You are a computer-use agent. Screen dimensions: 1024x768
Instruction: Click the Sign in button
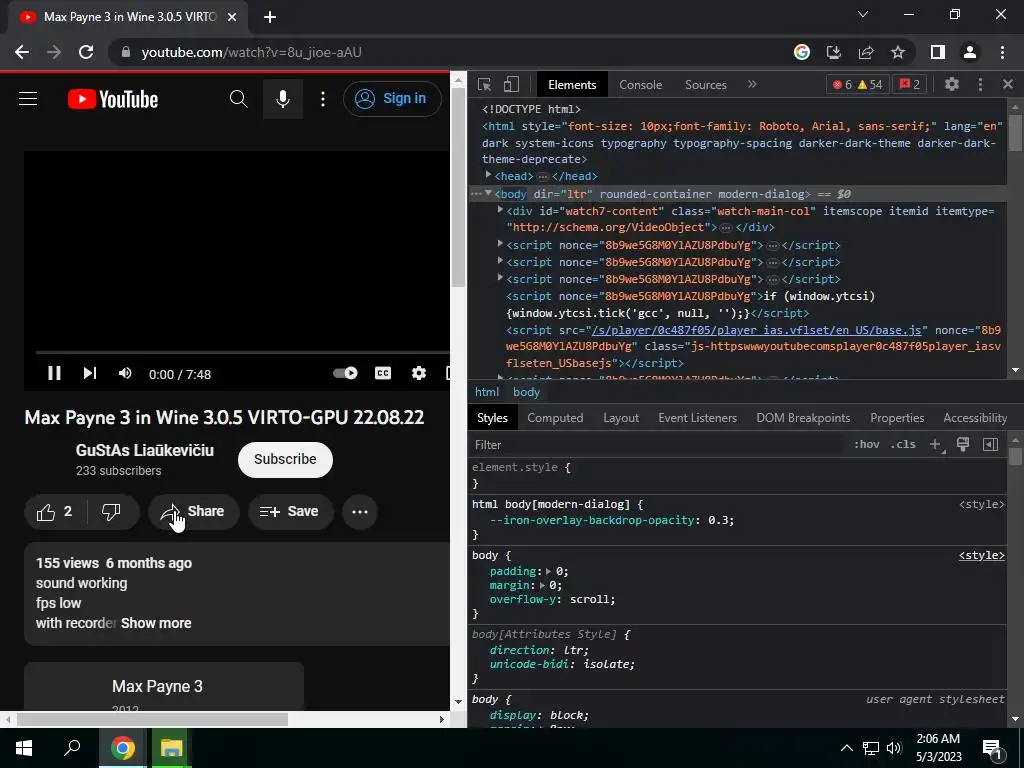(392, 99)
